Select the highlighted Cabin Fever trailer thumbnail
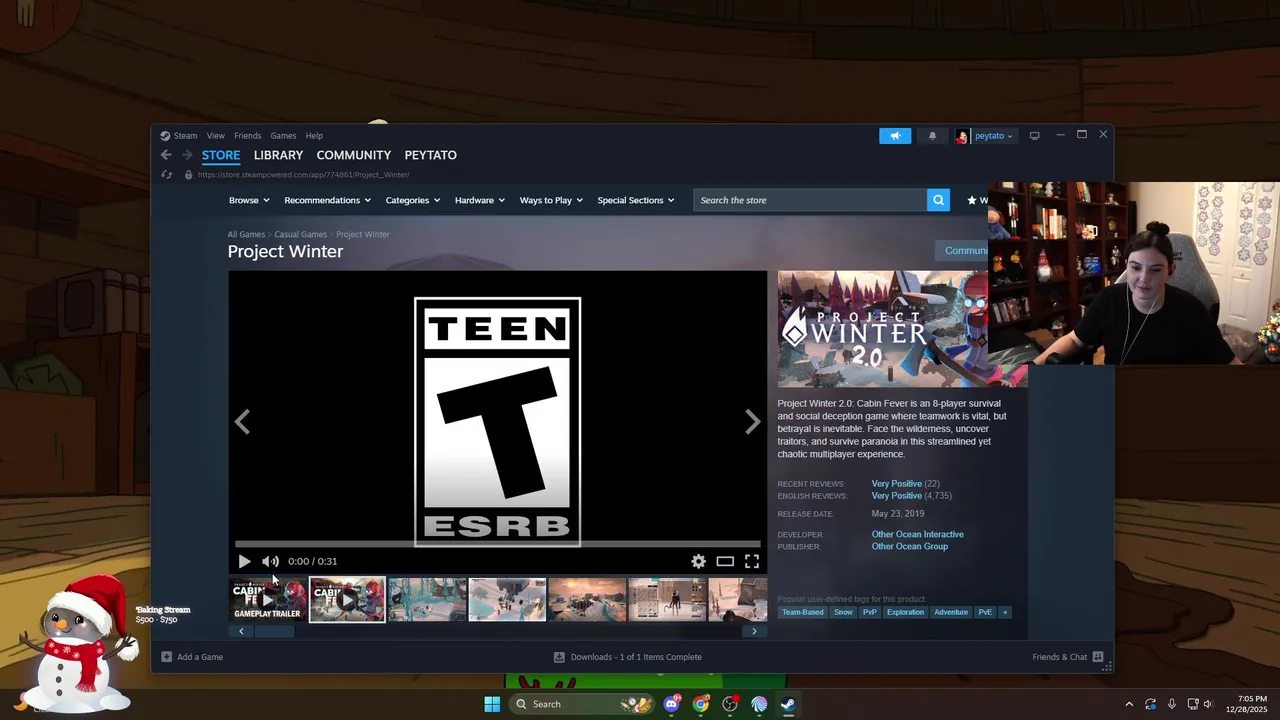Screen dimensions: 1280x720 347,600
